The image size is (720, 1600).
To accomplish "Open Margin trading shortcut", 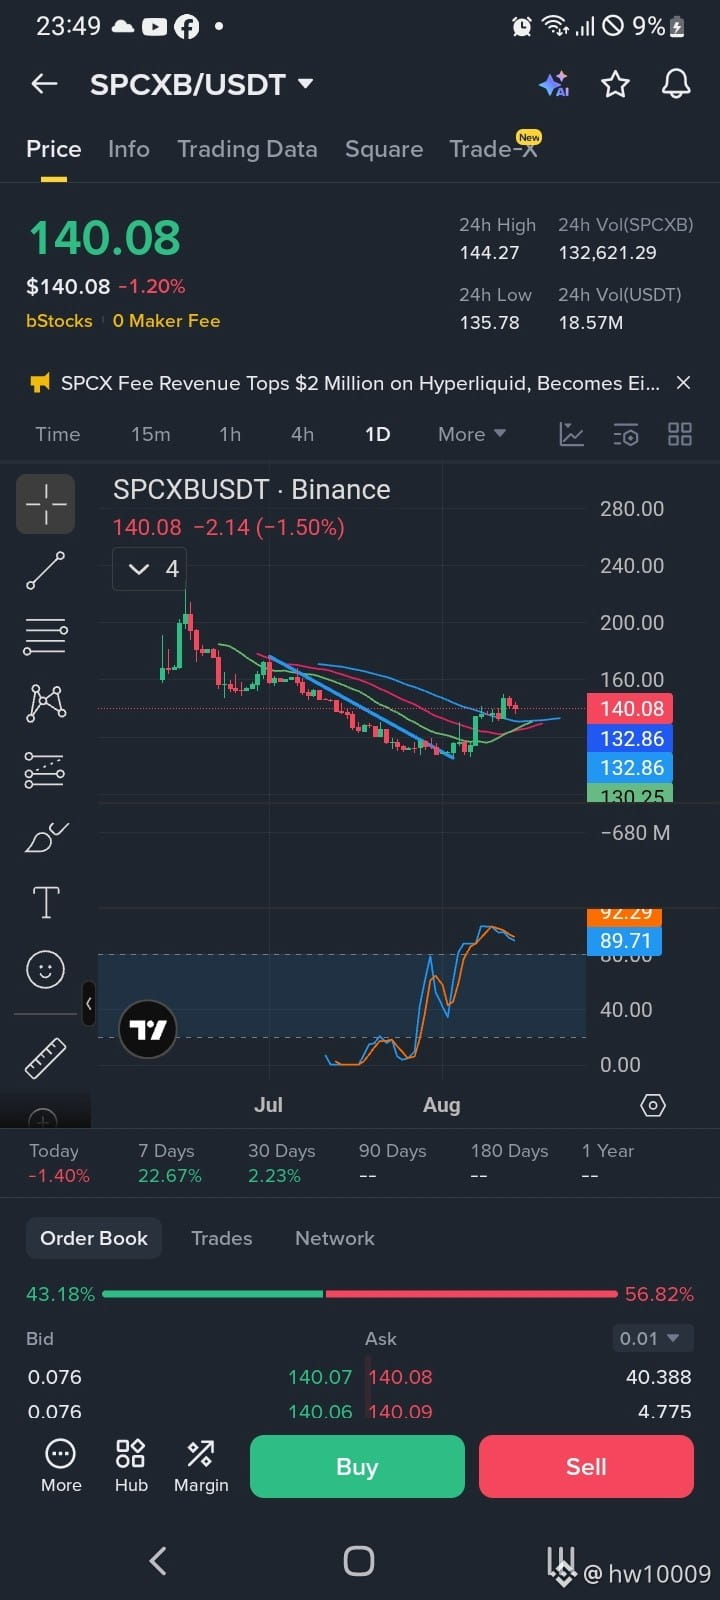I will 201,1466.
